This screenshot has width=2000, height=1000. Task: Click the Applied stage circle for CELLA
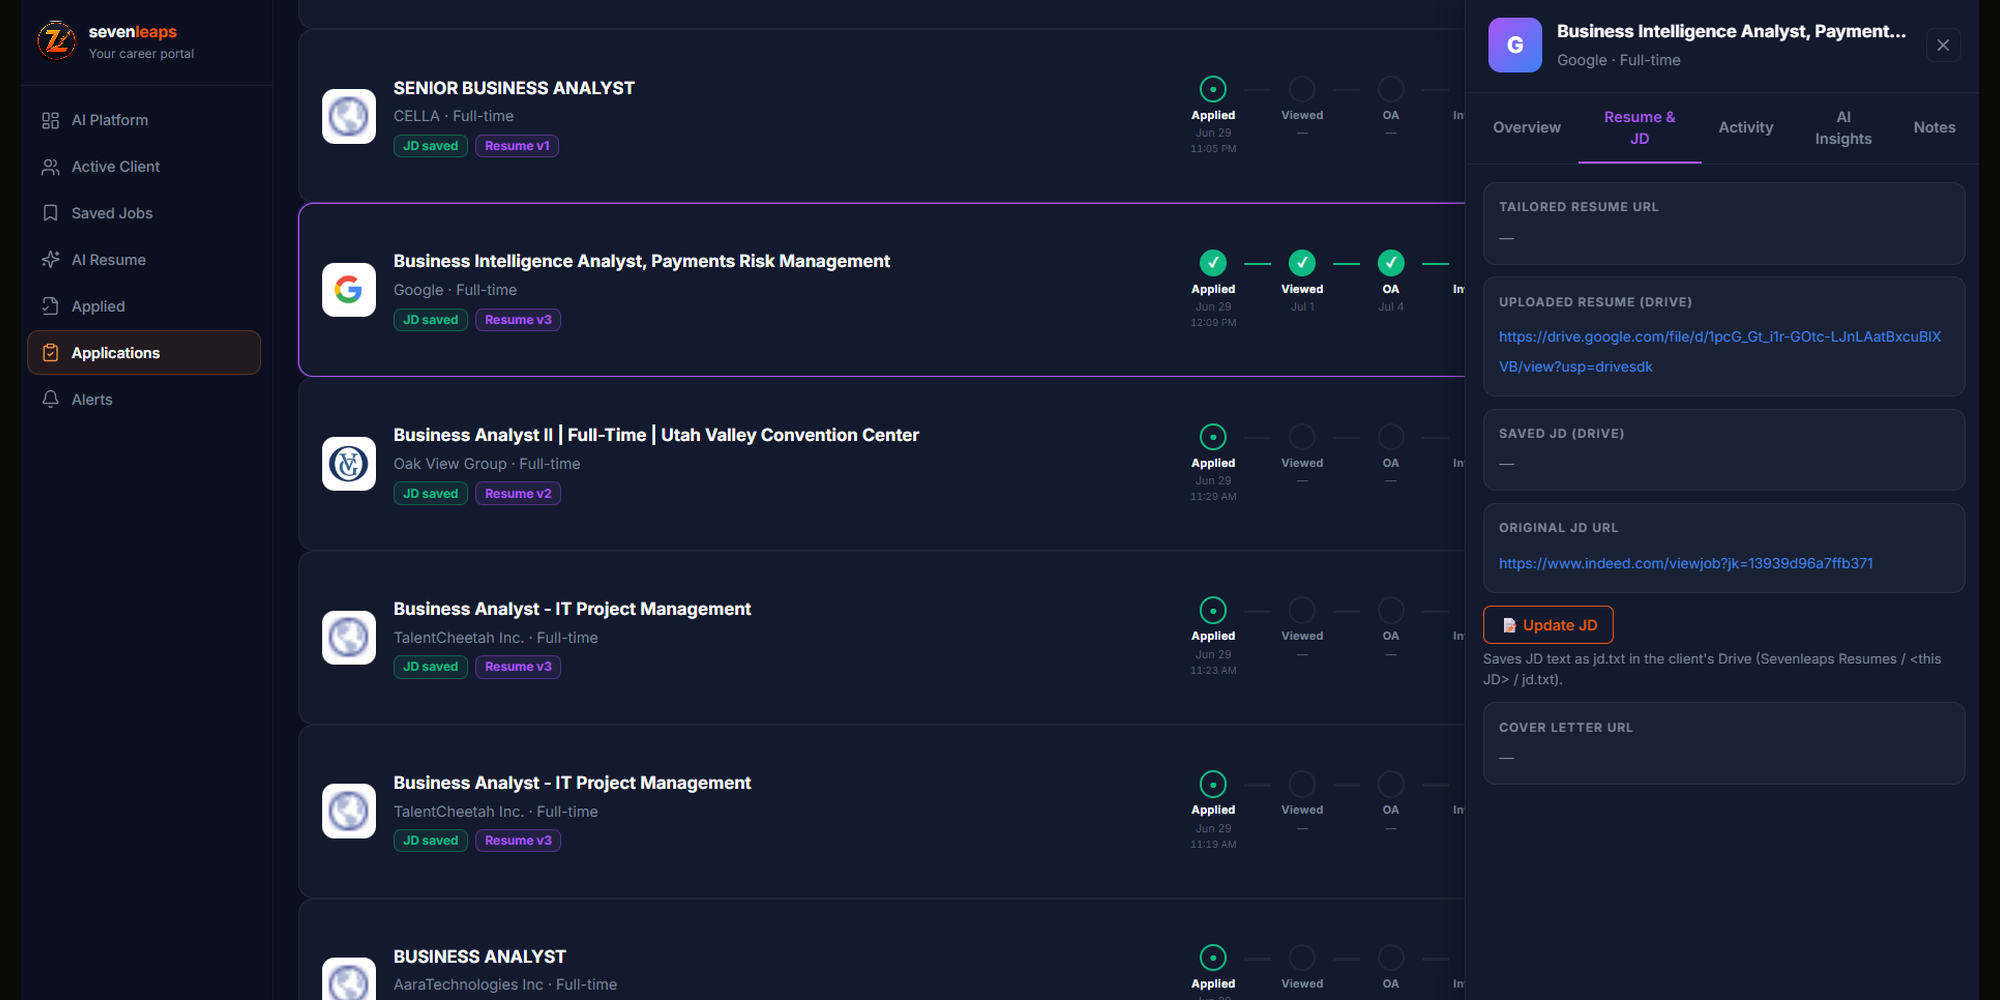pos(1213,89)
